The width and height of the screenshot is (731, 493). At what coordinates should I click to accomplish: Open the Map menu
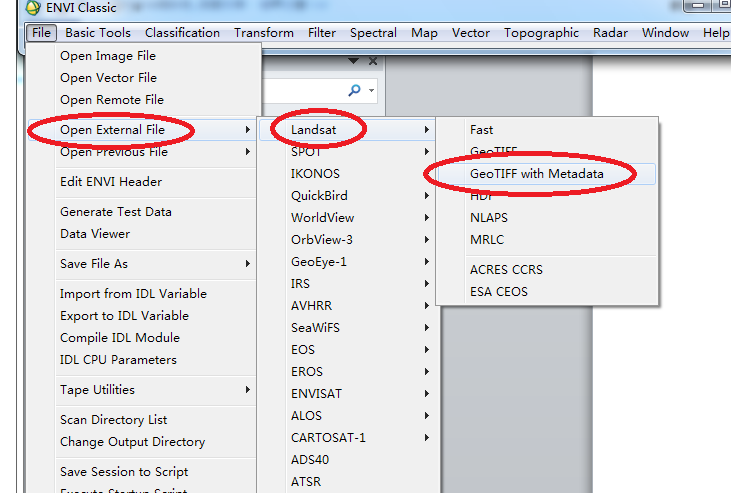click(x=424, y=33)
